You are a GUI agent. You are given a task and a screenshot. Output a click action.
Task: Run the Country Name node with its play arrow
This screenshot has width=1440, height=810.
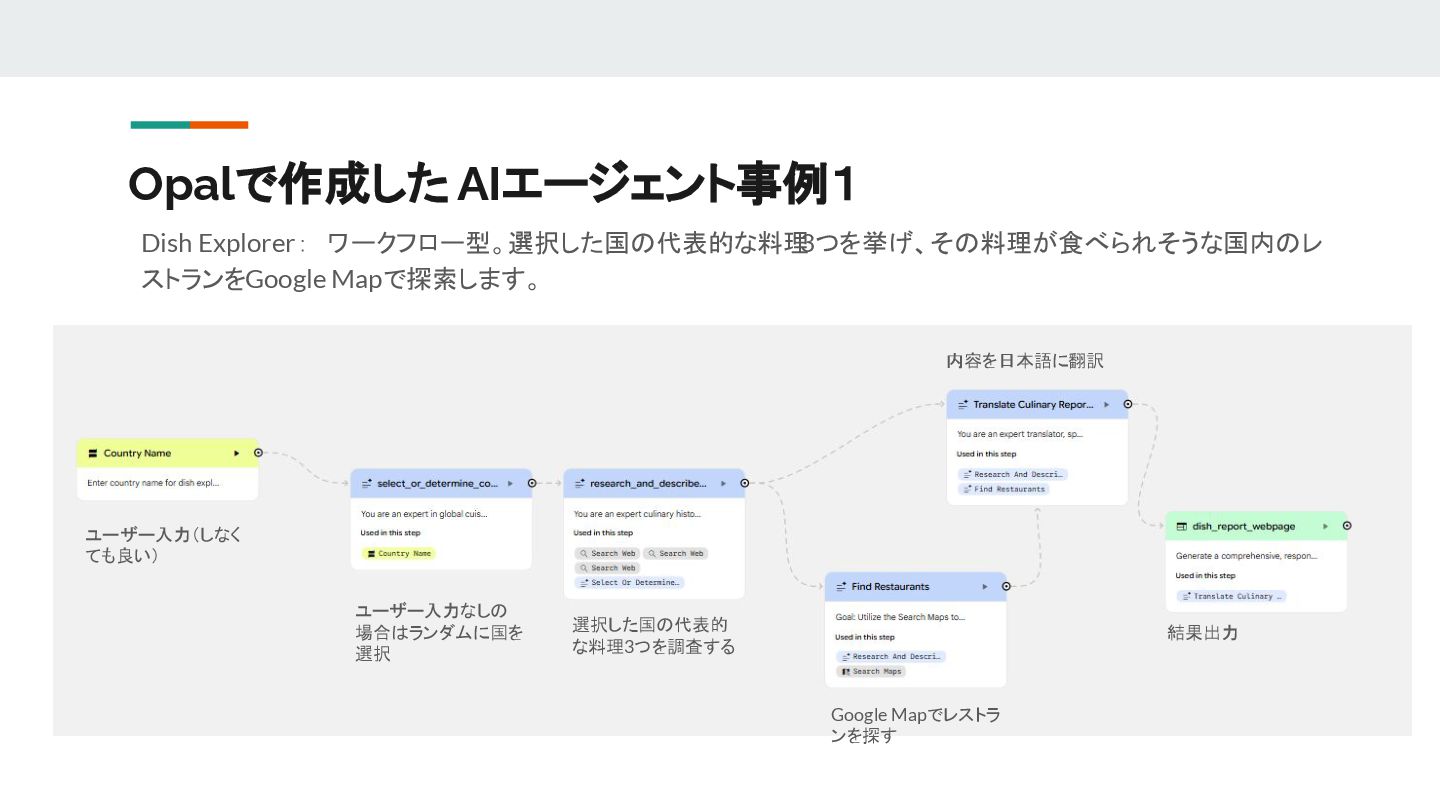(x=237, y=453)
